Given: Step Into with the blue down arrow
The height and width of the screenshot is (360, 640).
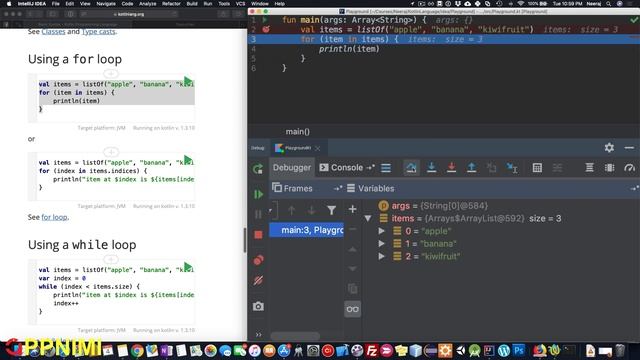Looking at the screenshot, I should (x=431, y=168).
